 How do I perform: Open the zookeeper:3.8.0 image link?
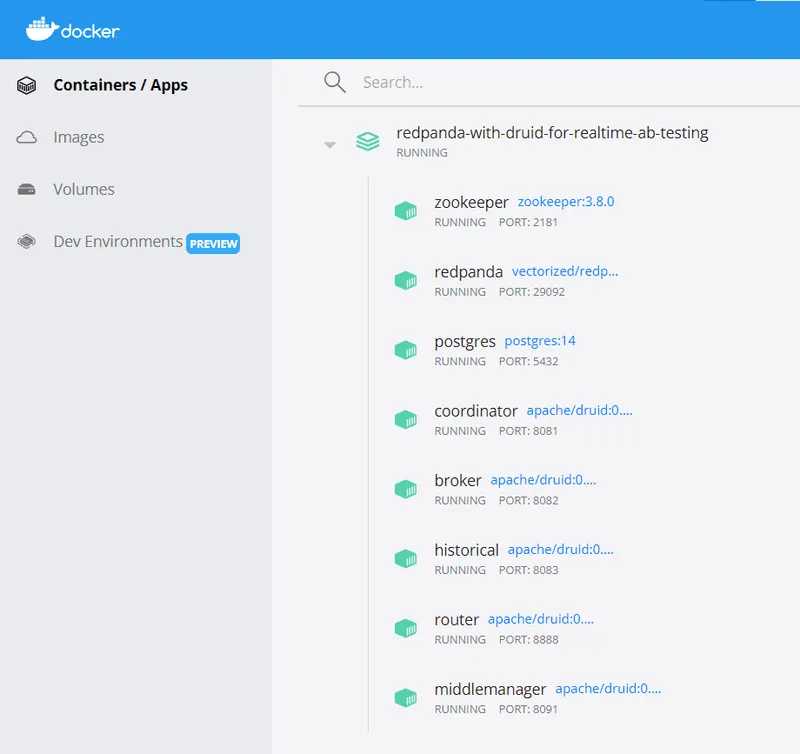567,201
